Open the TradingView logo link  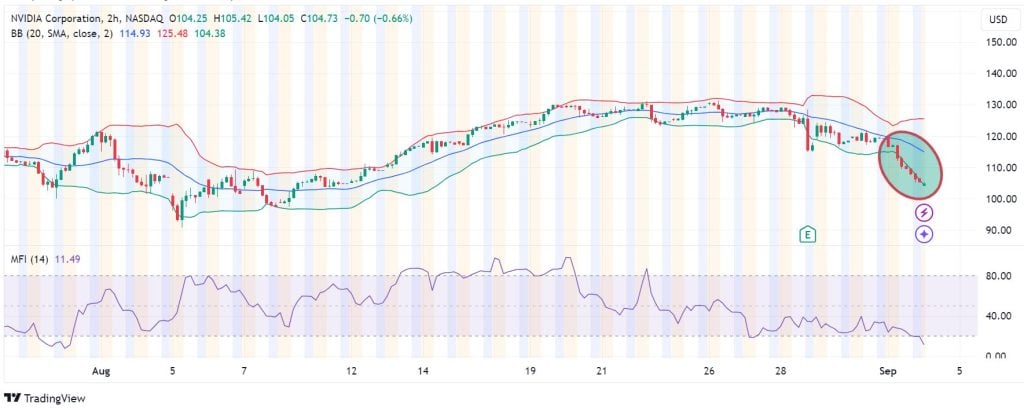[x=45, y=397]
